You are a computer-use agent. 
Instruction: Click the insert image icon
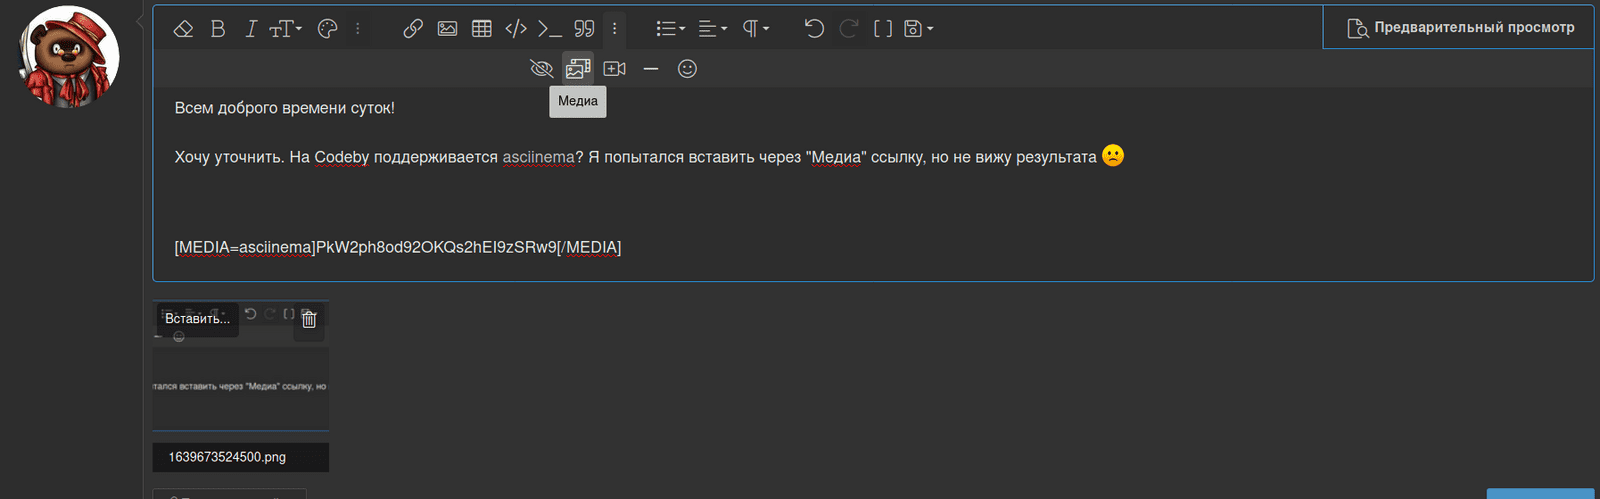click(x=447, y=29)
